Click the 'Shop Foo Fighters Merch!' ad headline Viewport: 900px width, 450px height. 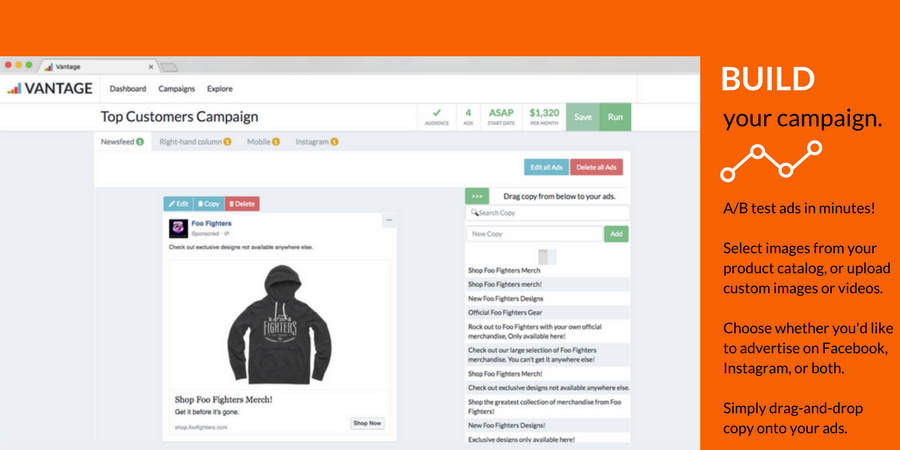224,399
